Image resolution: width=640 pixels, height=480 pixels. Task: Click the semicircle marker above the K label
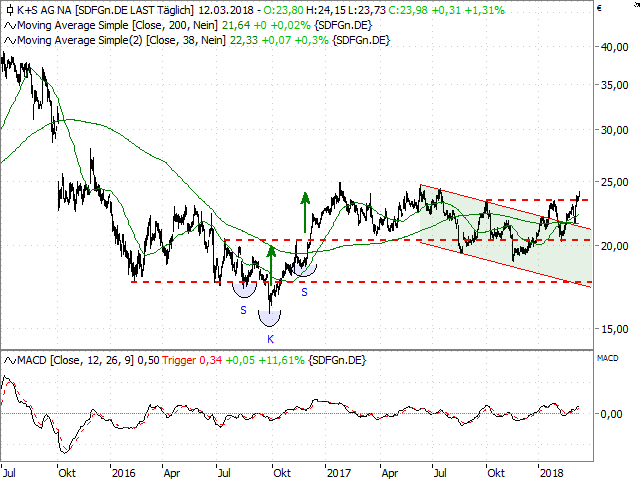[x=270, y=318]
